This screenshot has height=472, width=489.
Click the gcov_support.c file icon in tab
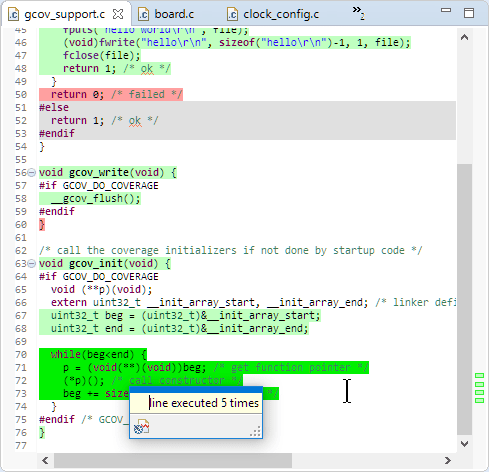coord(13,15)
